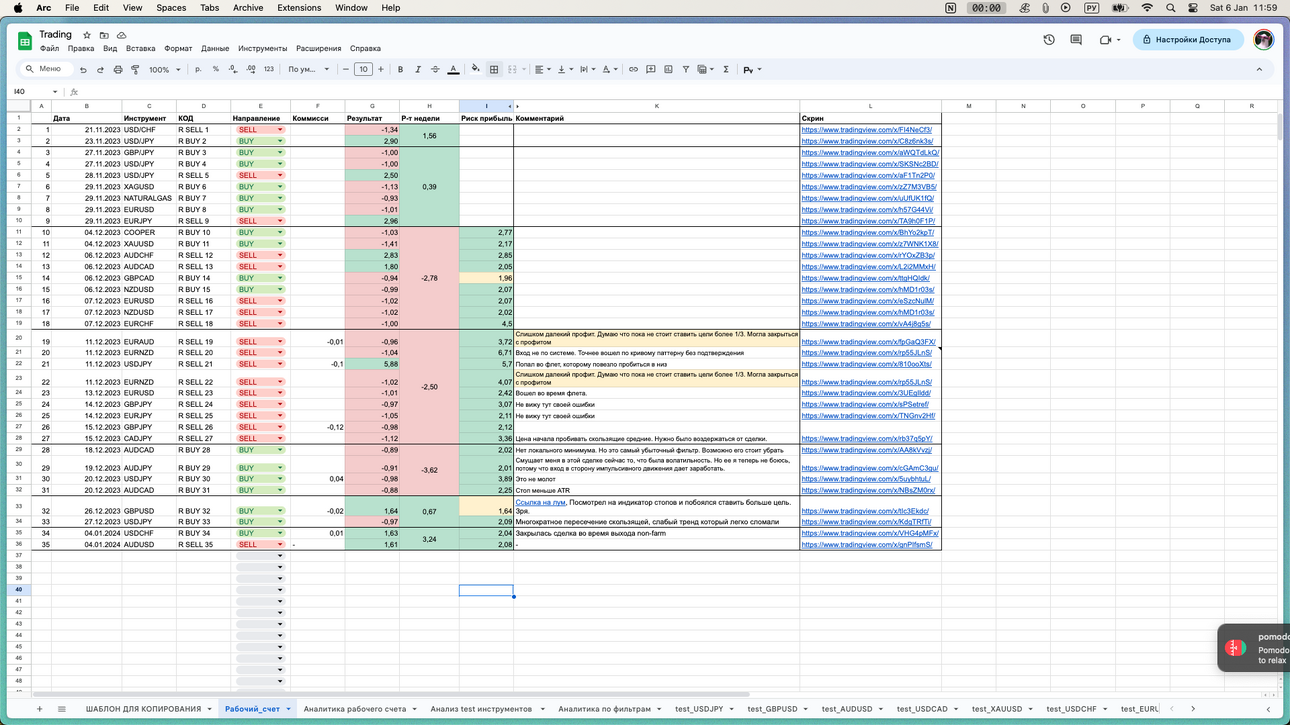Open the all sheets list icon
1290x725 pixels.
tap(61, 709)
